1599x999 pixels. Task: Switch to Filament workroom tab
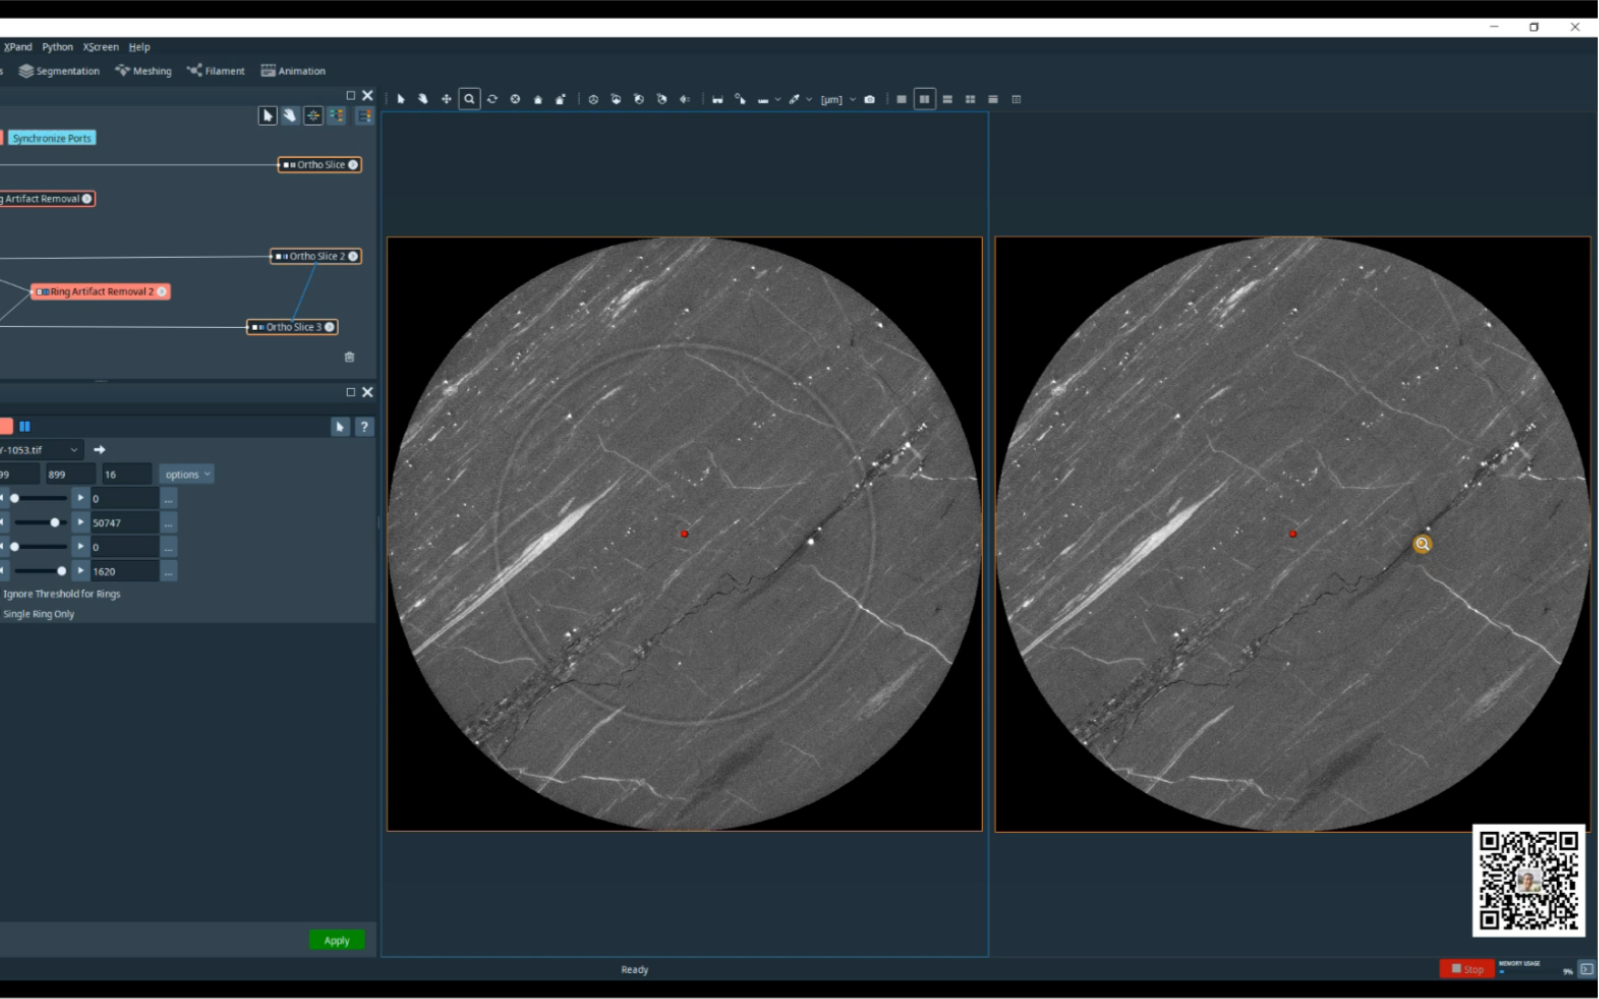coord(215,71)
